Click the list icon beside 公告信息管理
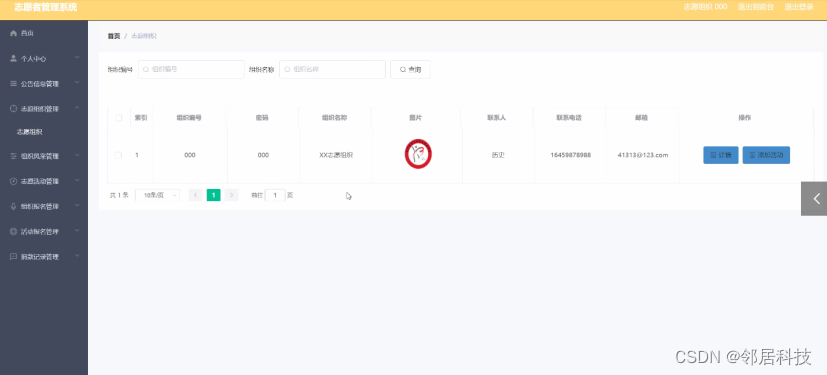The height and width of the screenshot is (375, 827). [x=14, y=83]
